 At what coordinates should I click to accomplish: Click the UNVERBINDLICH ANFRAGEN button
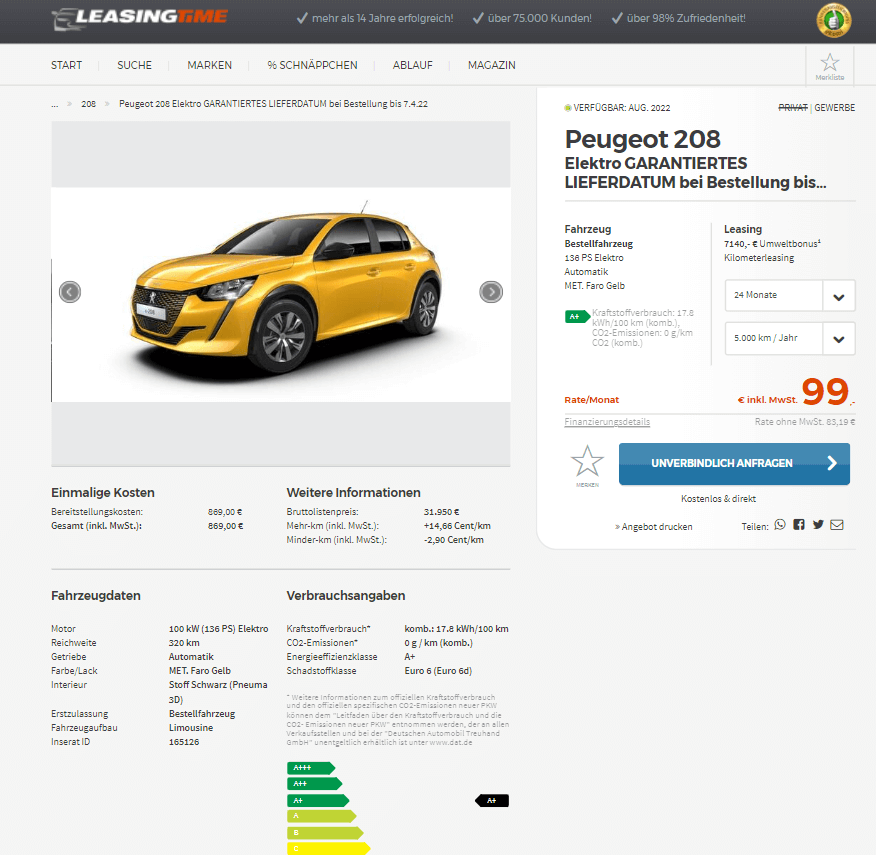click(x=734, y=464)
